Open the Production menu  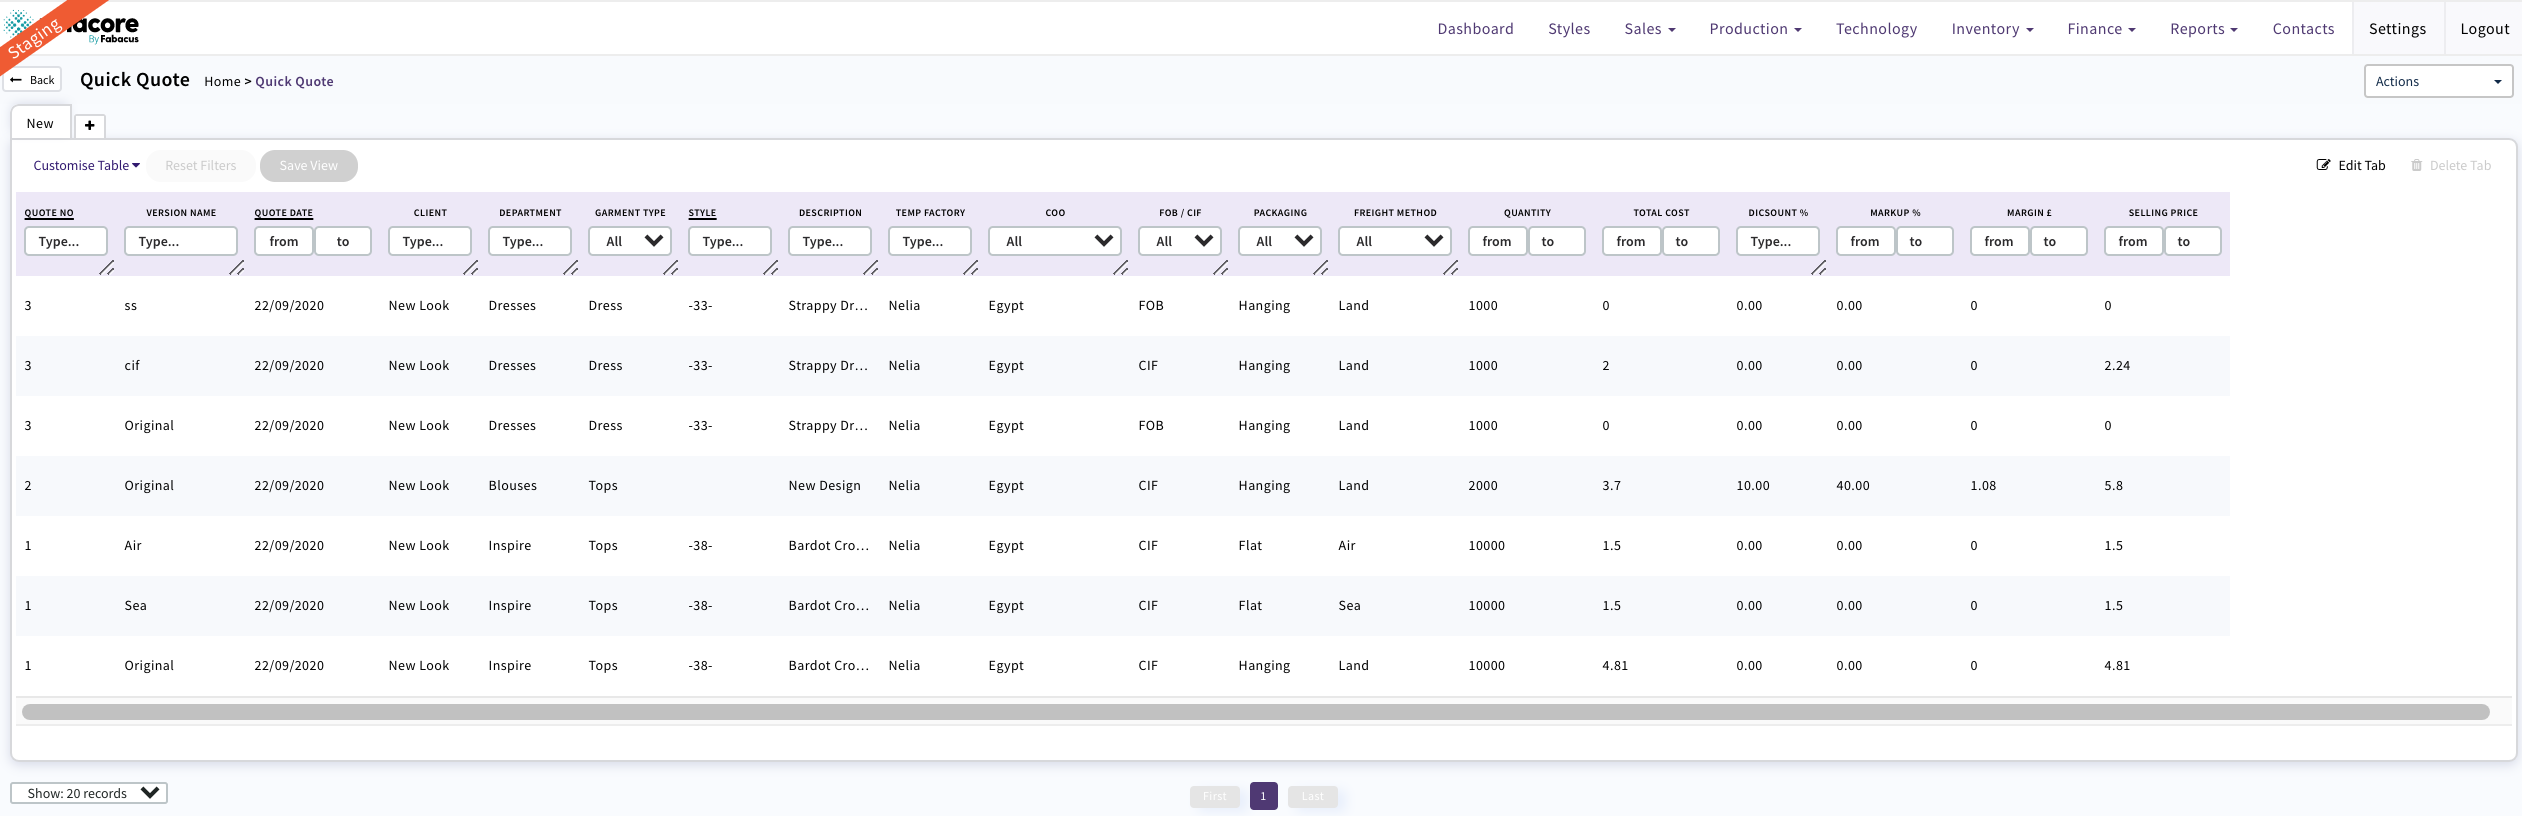coord(1754,29)
